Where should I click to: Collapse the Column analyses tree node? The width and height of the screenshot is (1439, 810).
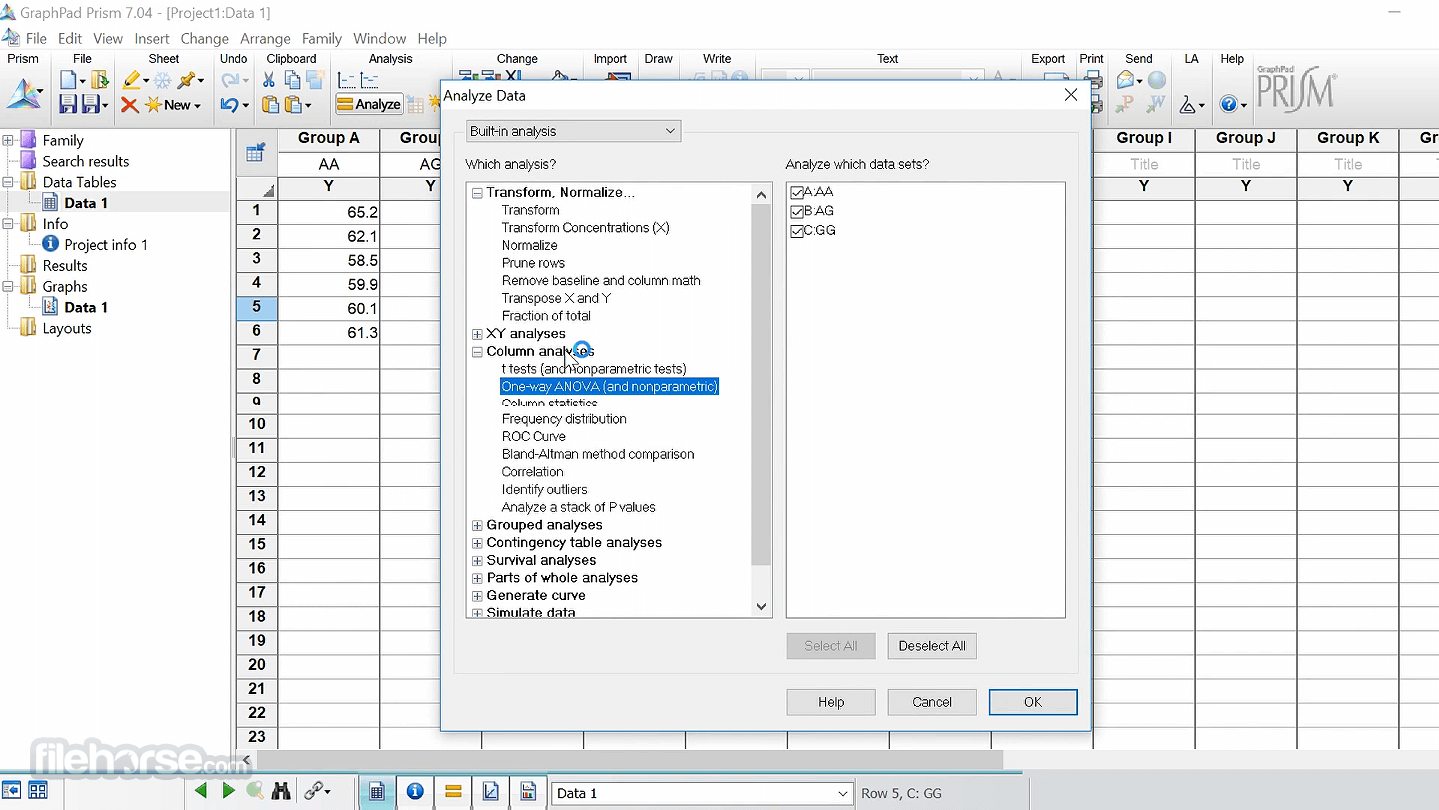(x=477, y=352)
